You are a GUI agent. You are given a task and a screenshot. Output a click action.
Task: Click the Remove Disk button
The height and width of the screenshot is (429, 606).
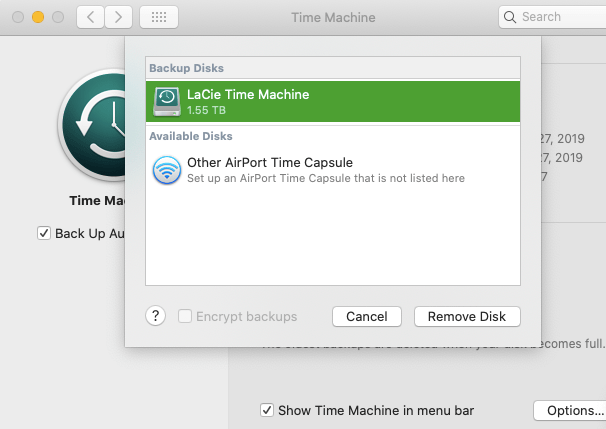tap(467, 317)
